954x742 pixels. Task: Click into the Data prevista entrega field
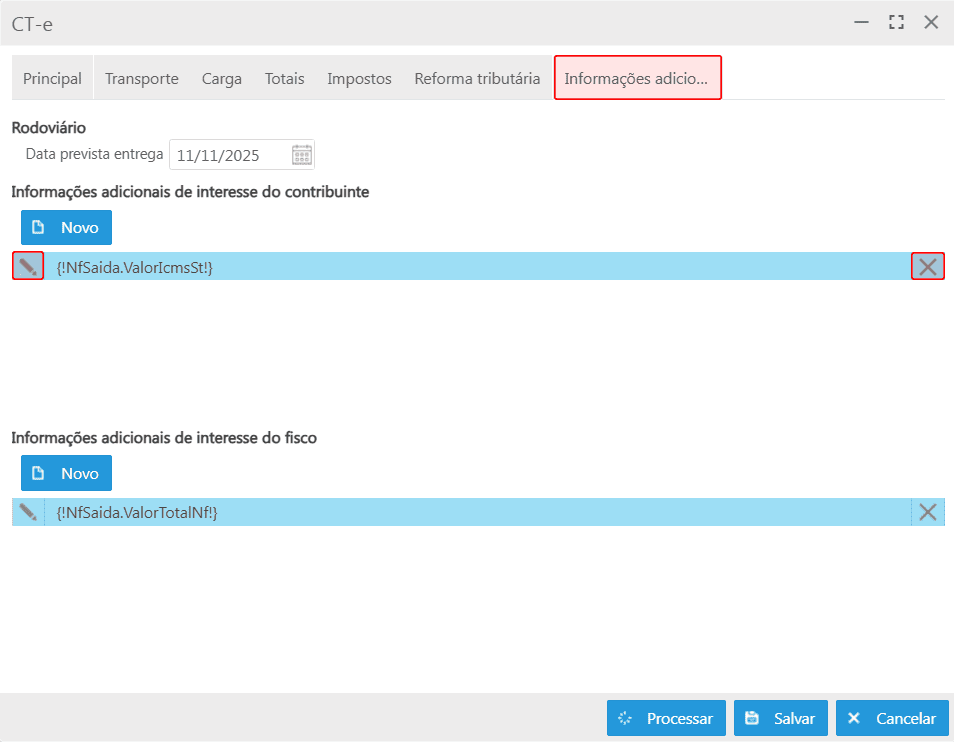228,155
